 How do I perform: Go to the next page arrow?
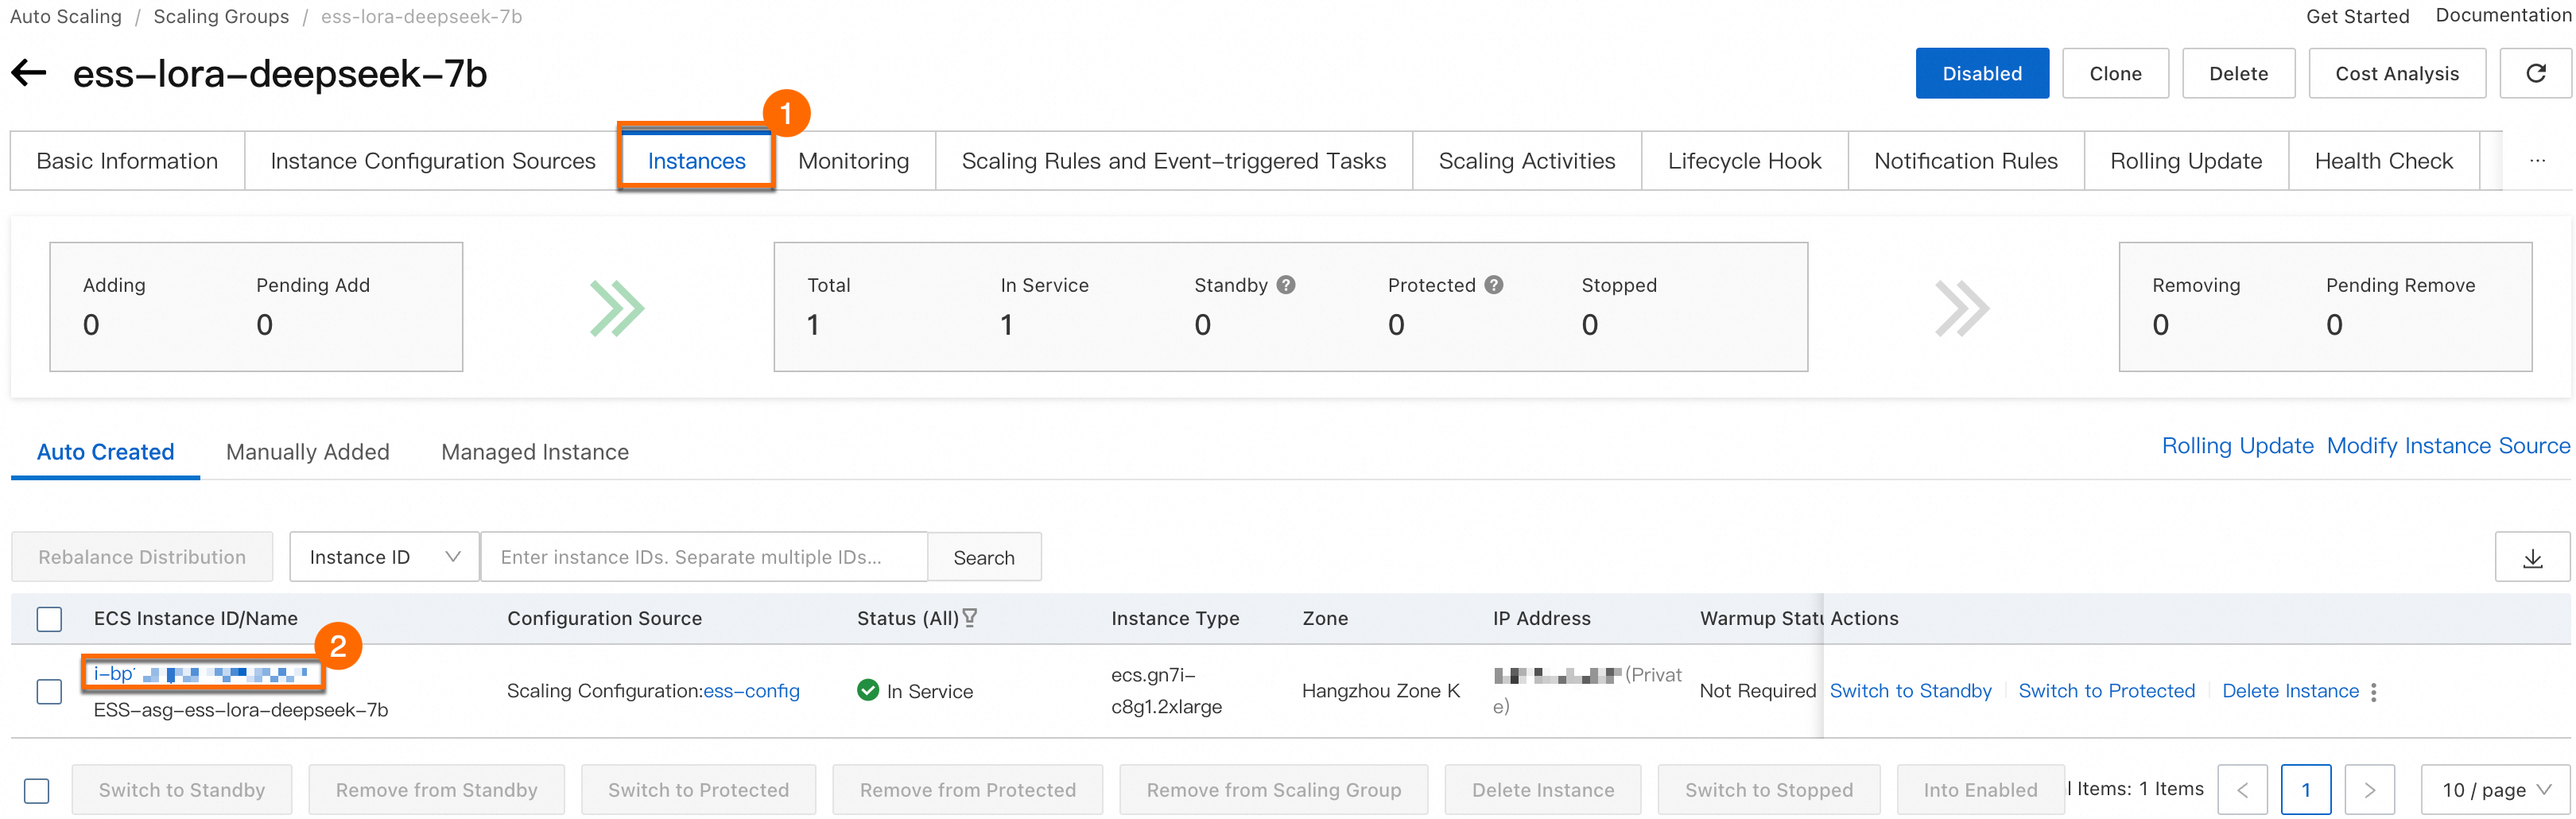[x=2369, y=790]
